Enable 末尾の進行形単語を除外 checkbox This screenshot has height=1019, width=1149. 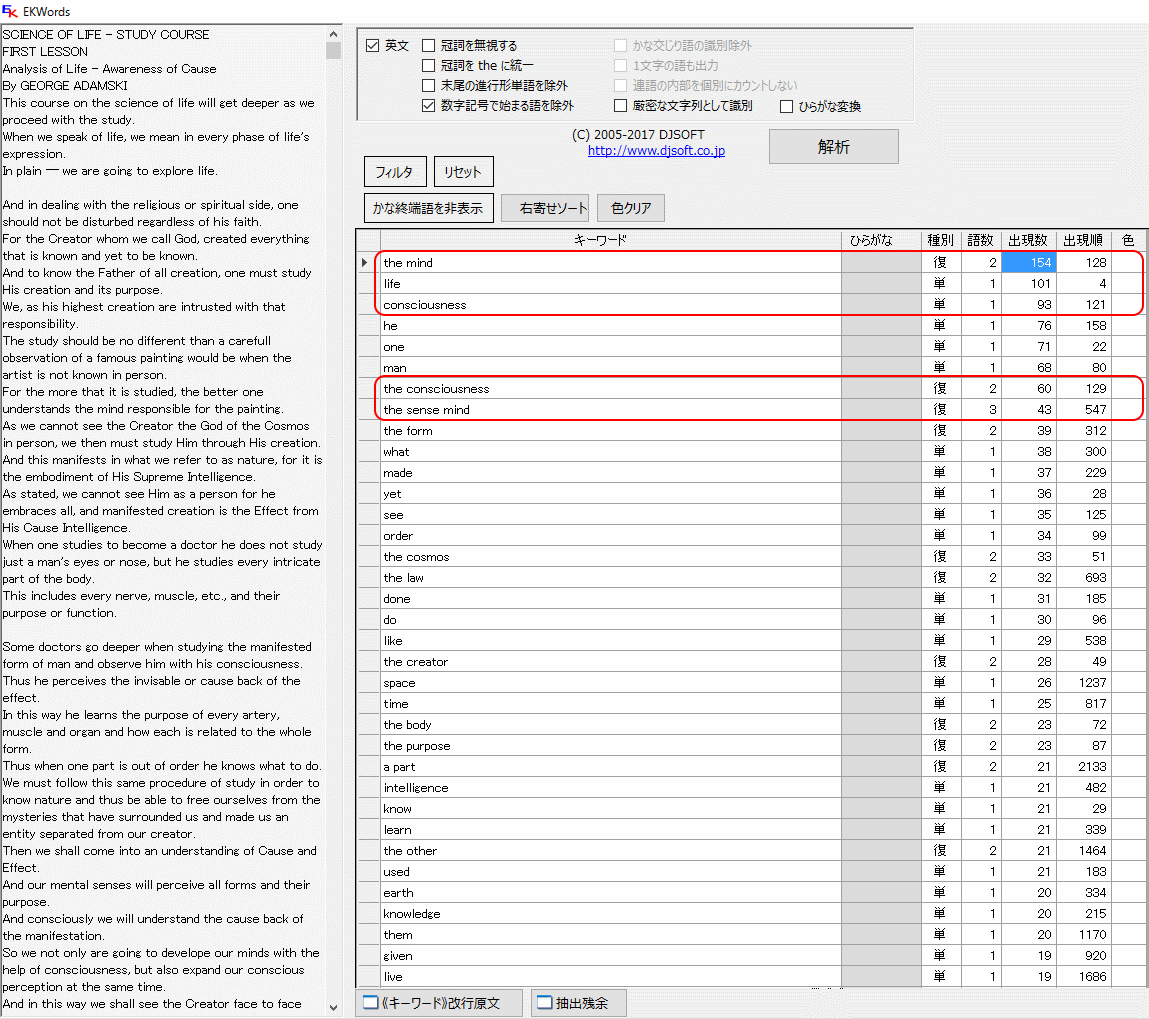(429, 86)
